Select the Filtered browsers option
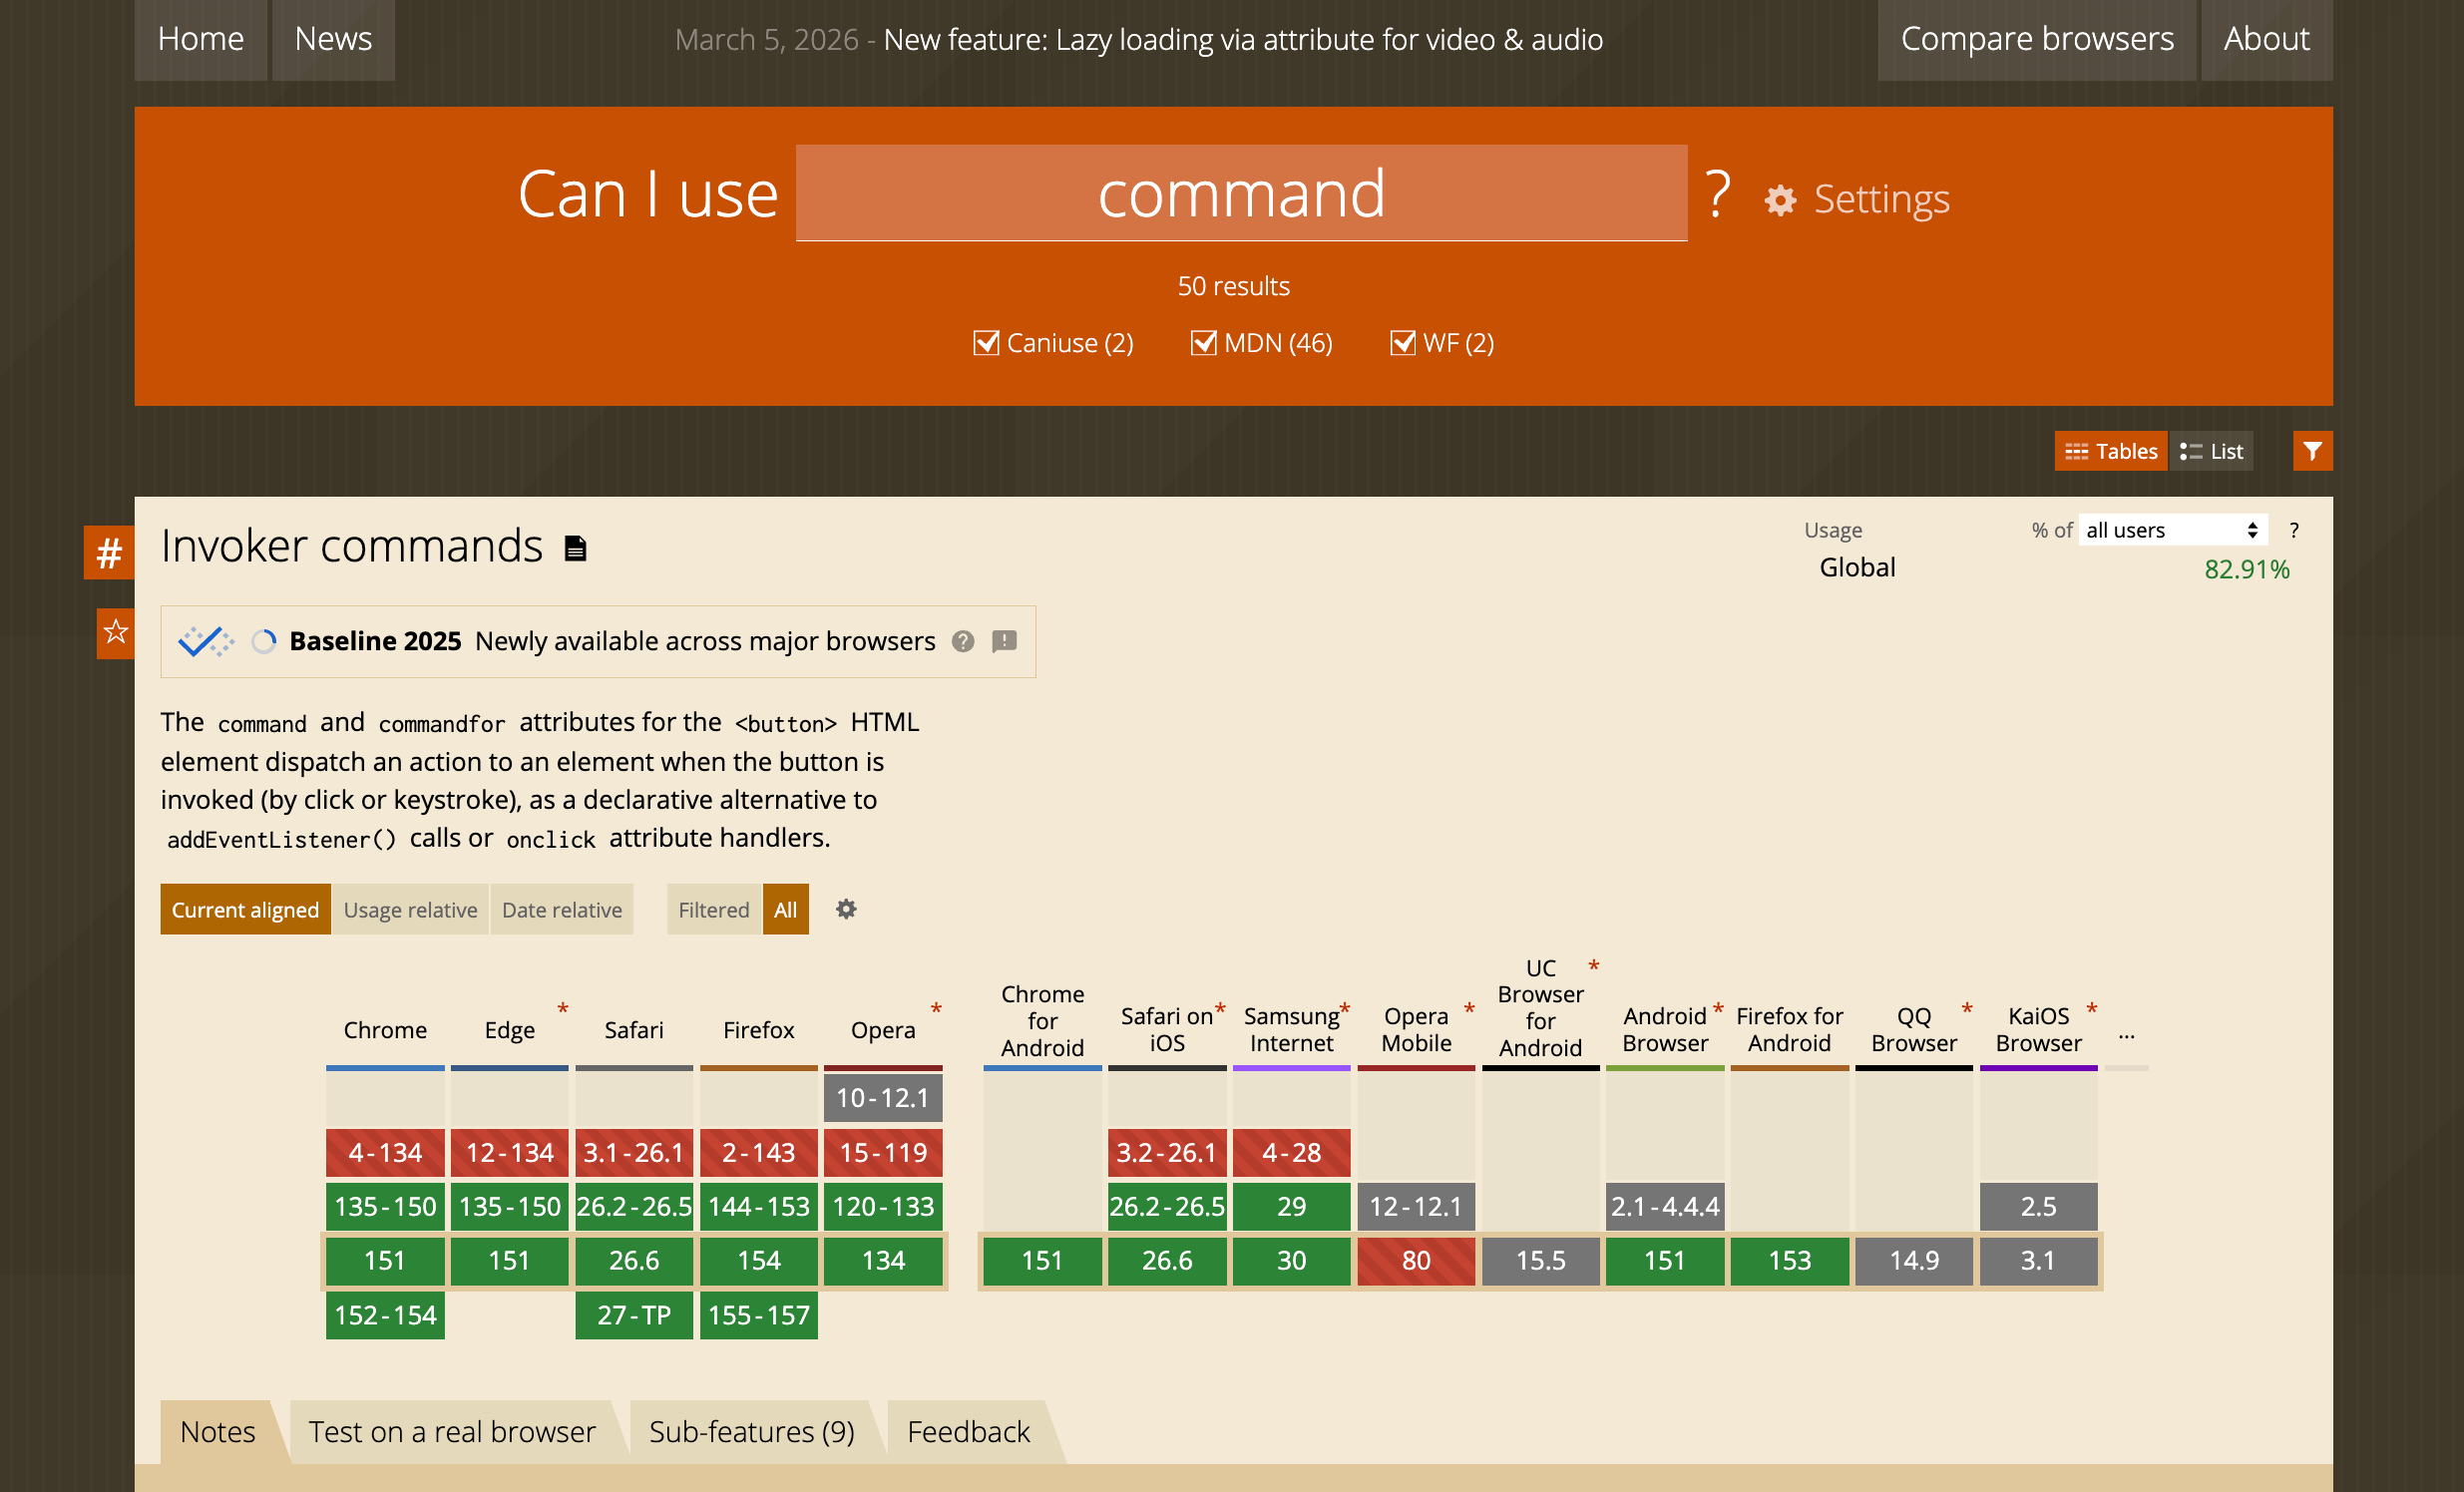This screenshot has height=1492, width=2464. point(714,909)
